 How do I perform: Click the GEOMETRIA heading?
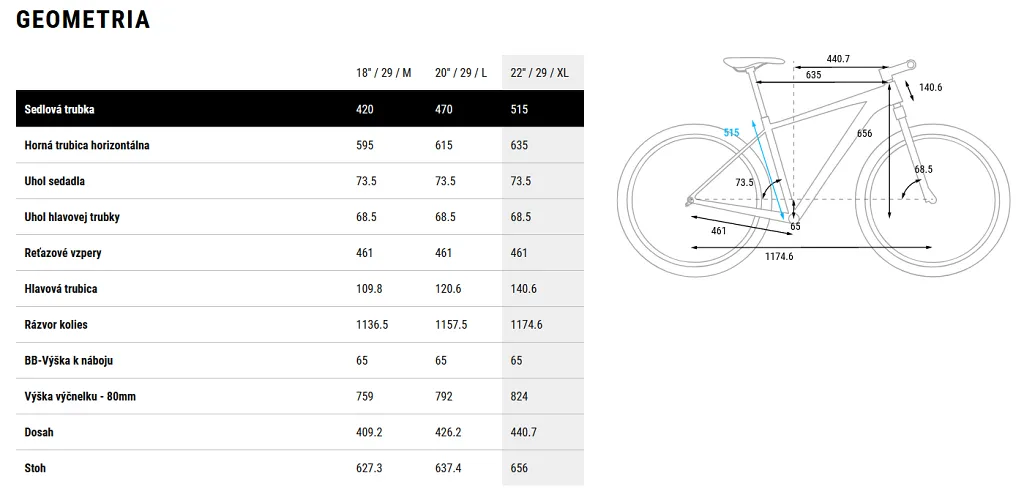(83, 20)
